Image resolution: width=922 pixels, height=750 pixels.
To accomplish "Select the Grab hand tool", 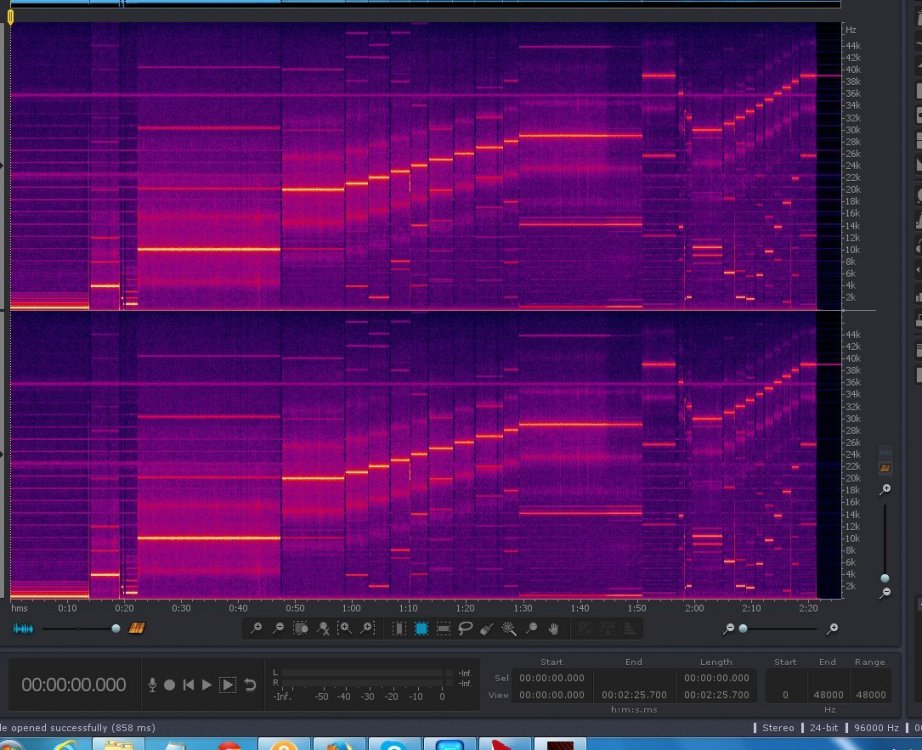I will (554, 628).
